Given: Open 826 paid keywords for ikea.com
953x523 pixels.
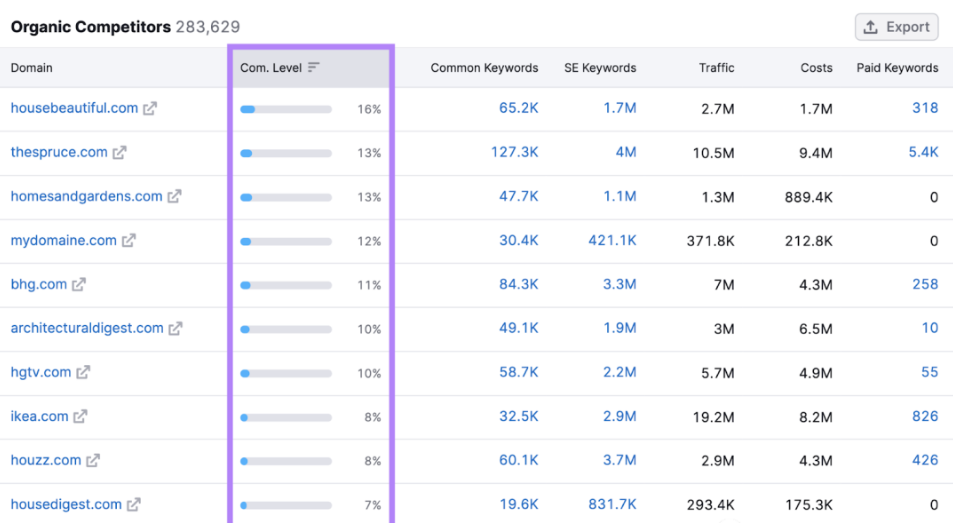Looking at the screenshot, I should (x=925, y=416).
